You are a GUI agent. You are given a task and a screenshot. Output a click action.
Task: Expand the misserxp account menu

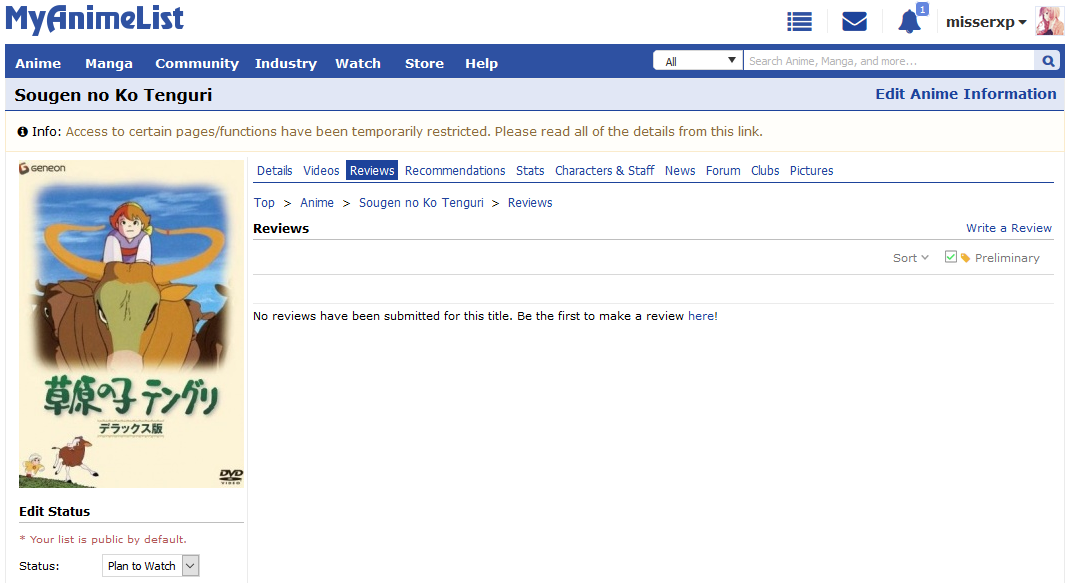986,22
